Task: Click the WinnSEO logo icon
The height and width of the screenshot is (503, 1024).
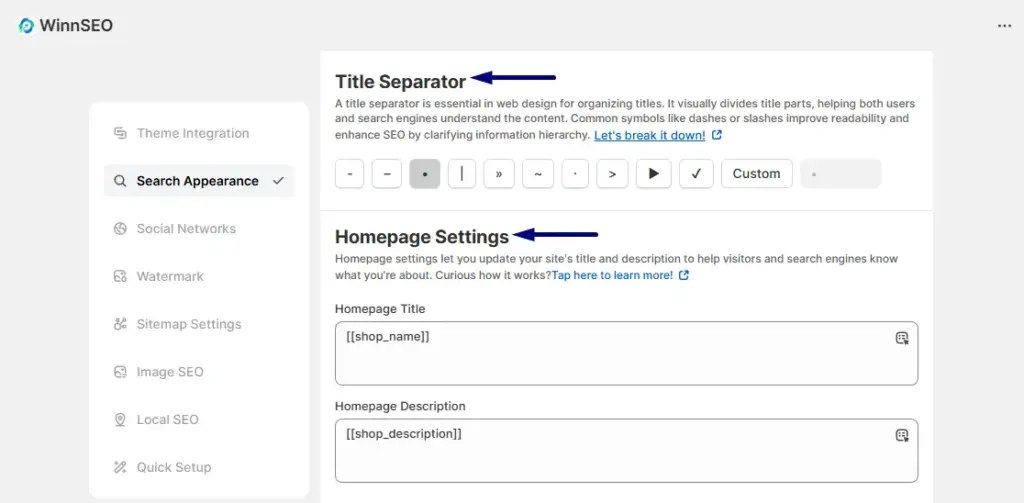Action: coord(26,25)
